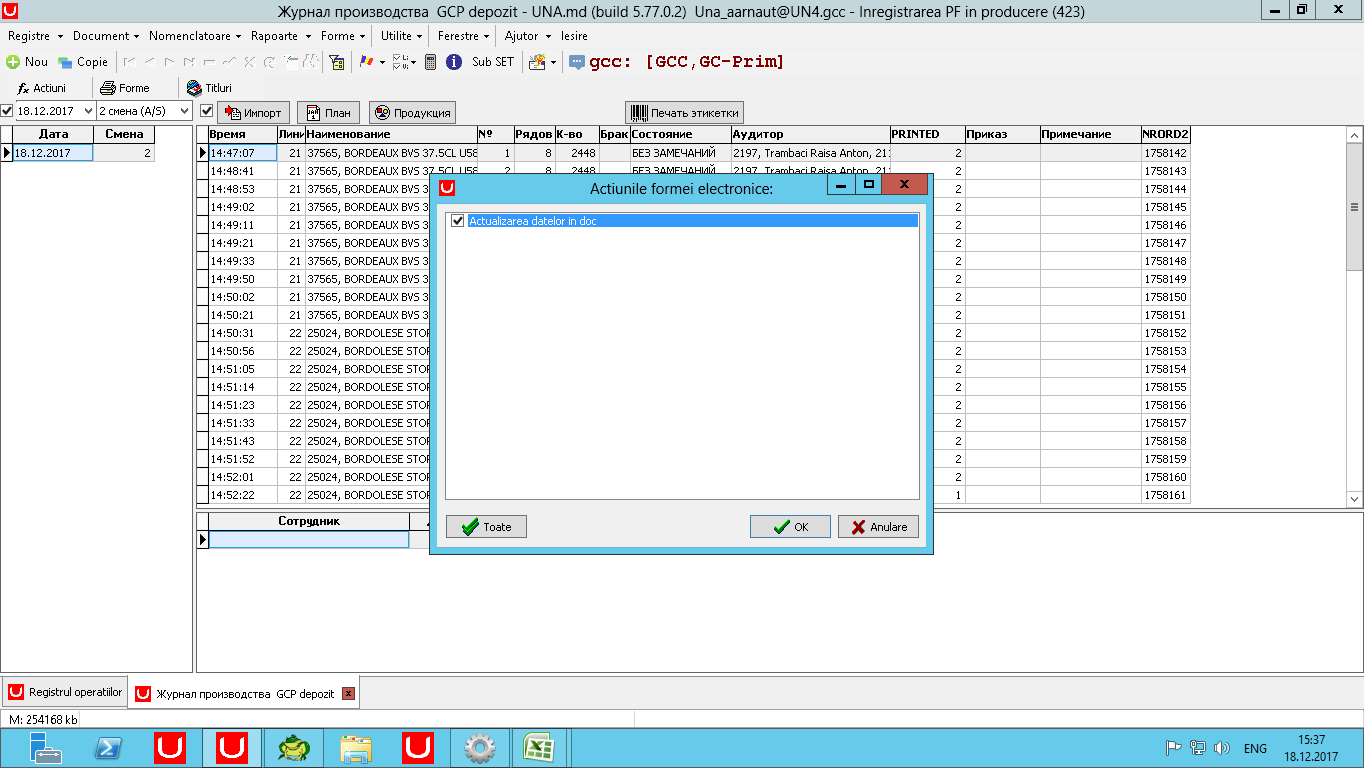Open the date 18.12.2017 dropdown
The height and width of the screenshot is (768, 1364).
pos(88,111)
